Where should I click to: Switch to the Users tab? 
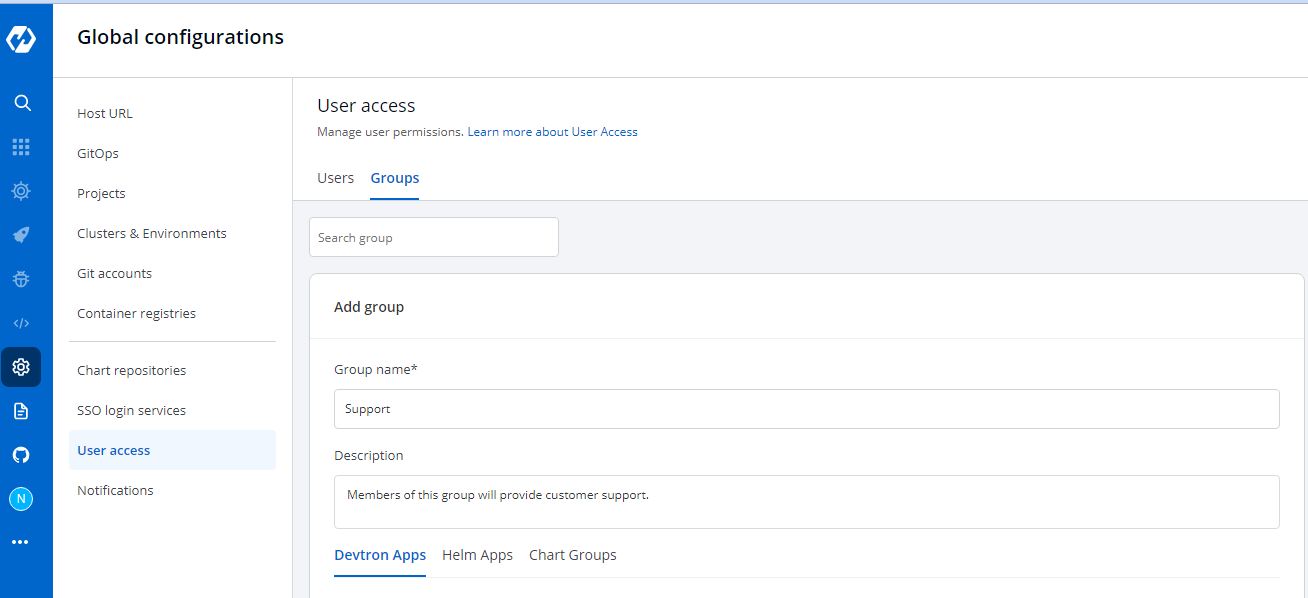pyautogui.click(x=335, y=178)
